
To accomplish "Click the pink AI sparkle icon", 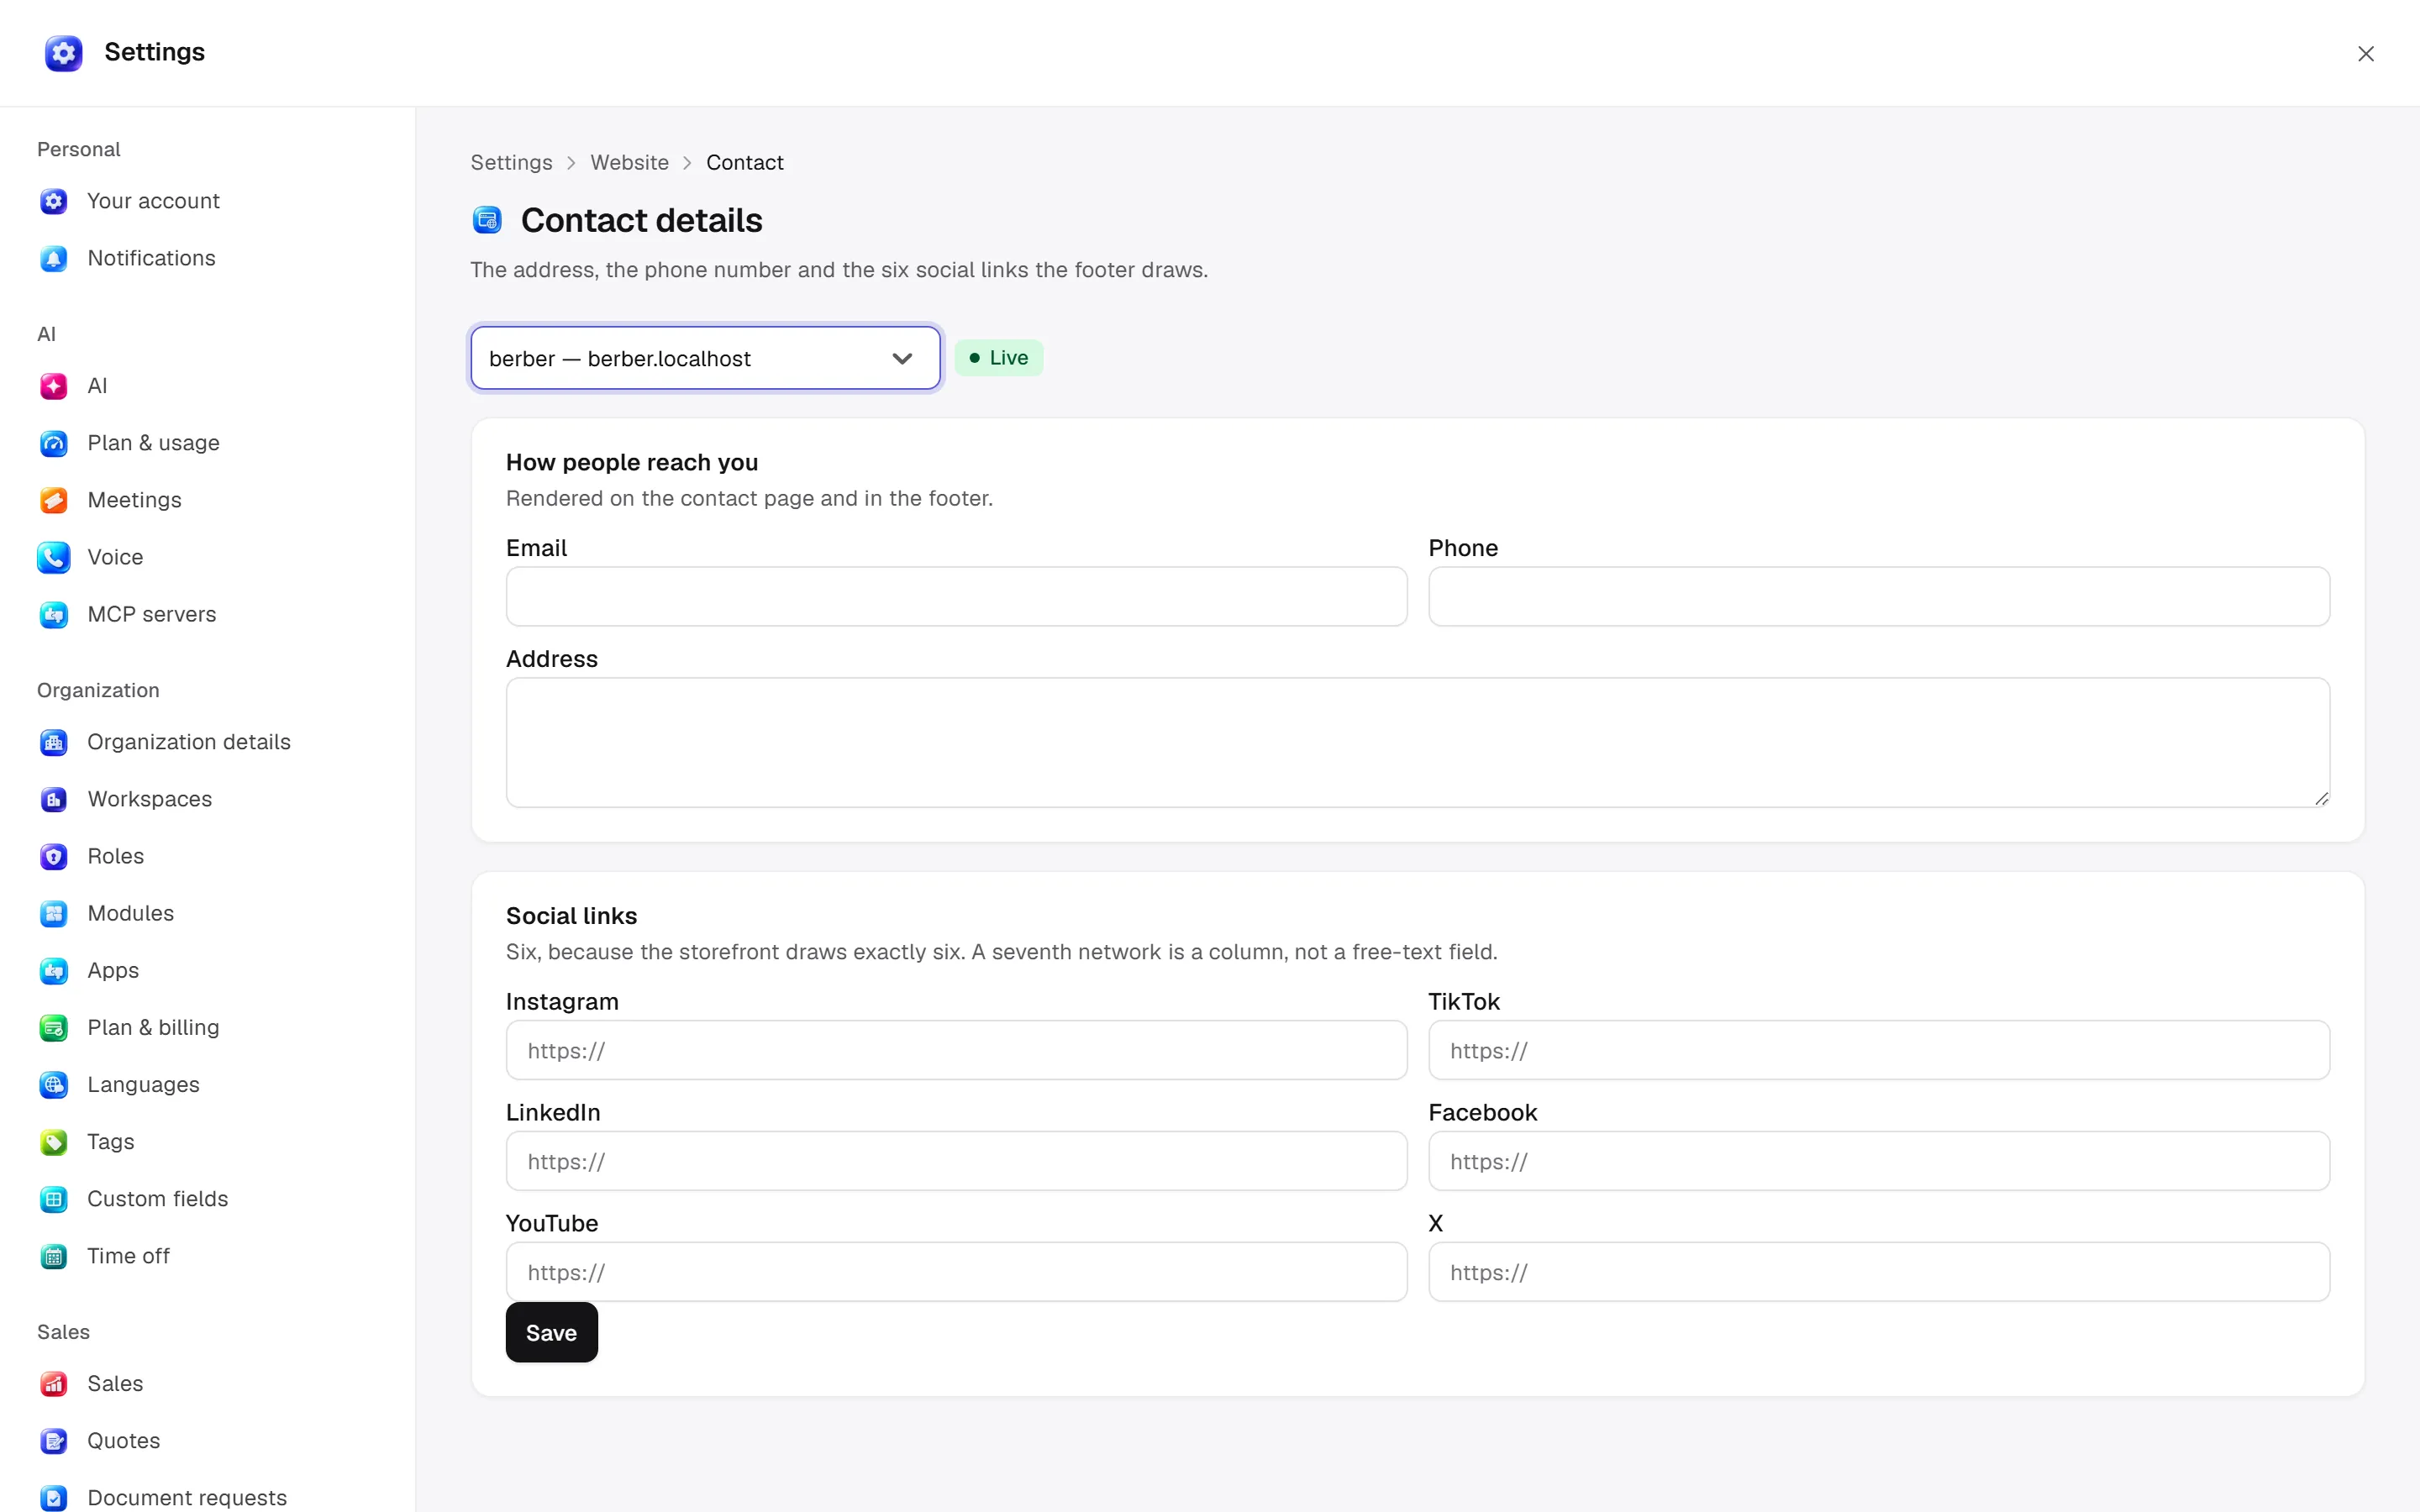I will pos(54,386).
